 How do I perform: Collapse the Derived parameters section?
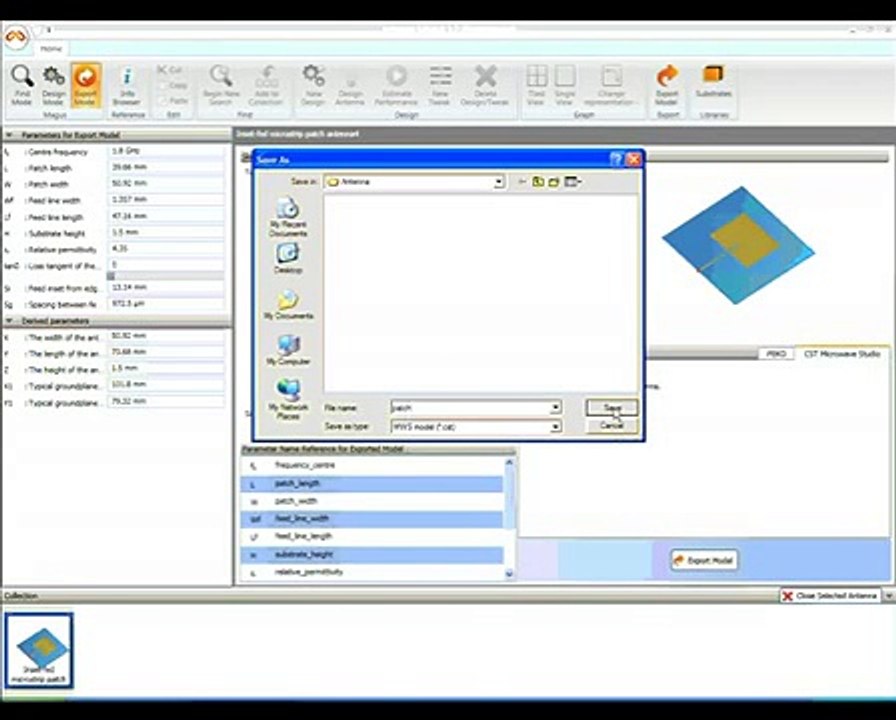tap(9, 321)
